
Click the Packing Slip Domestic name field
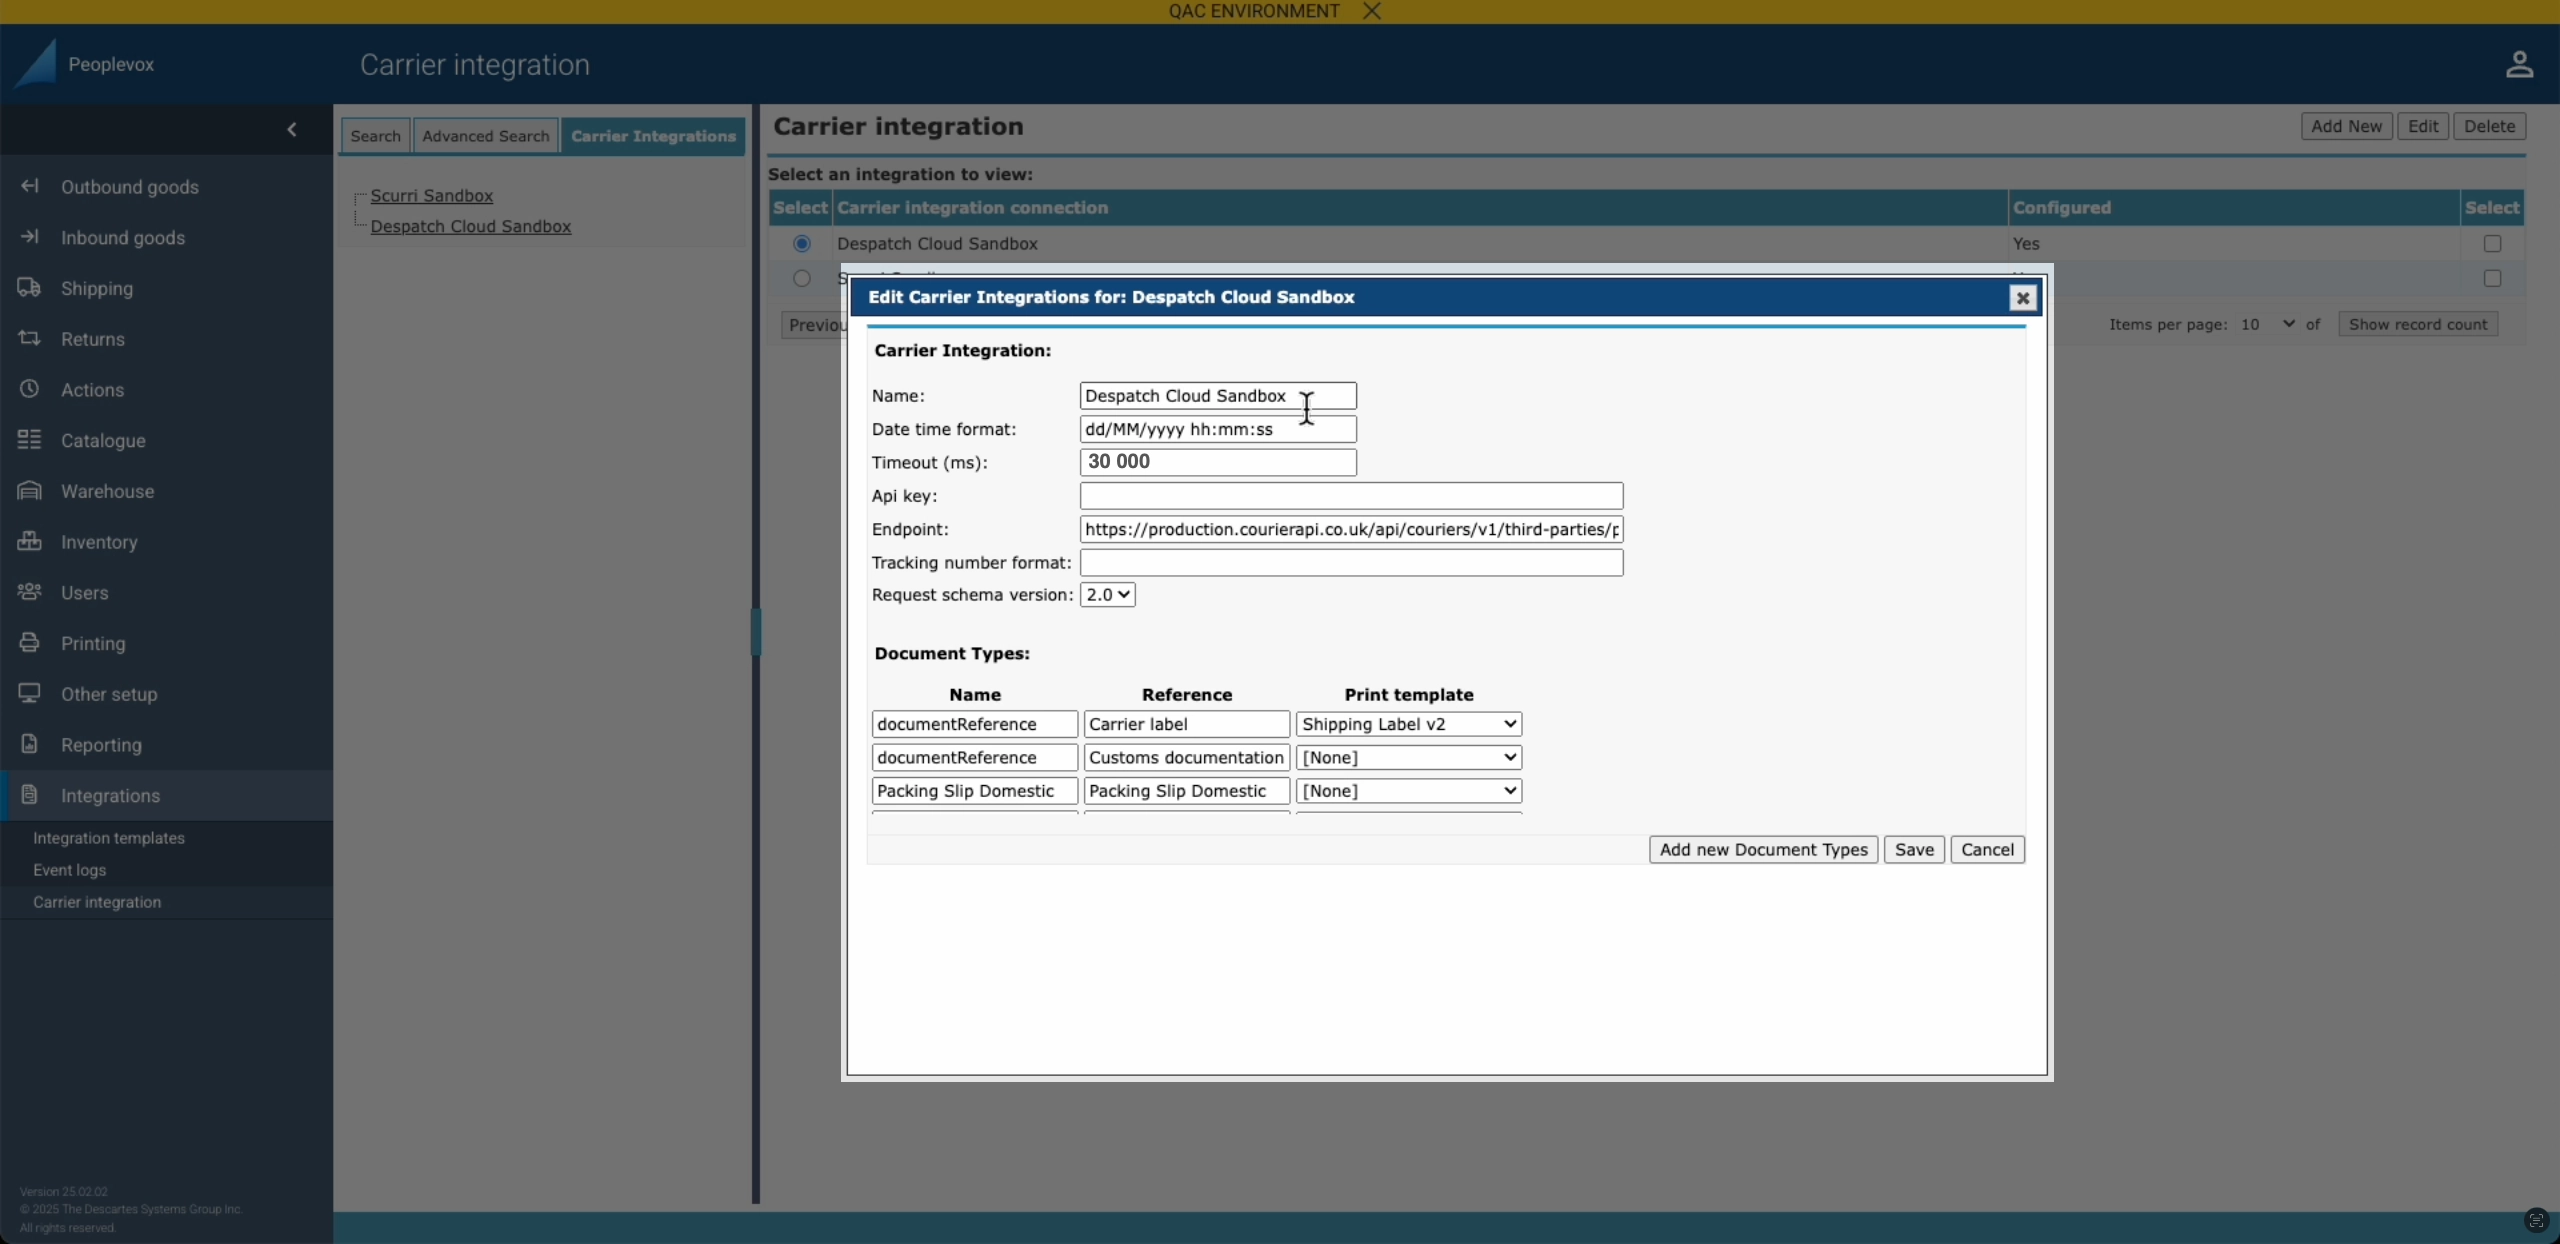[974, 791]
